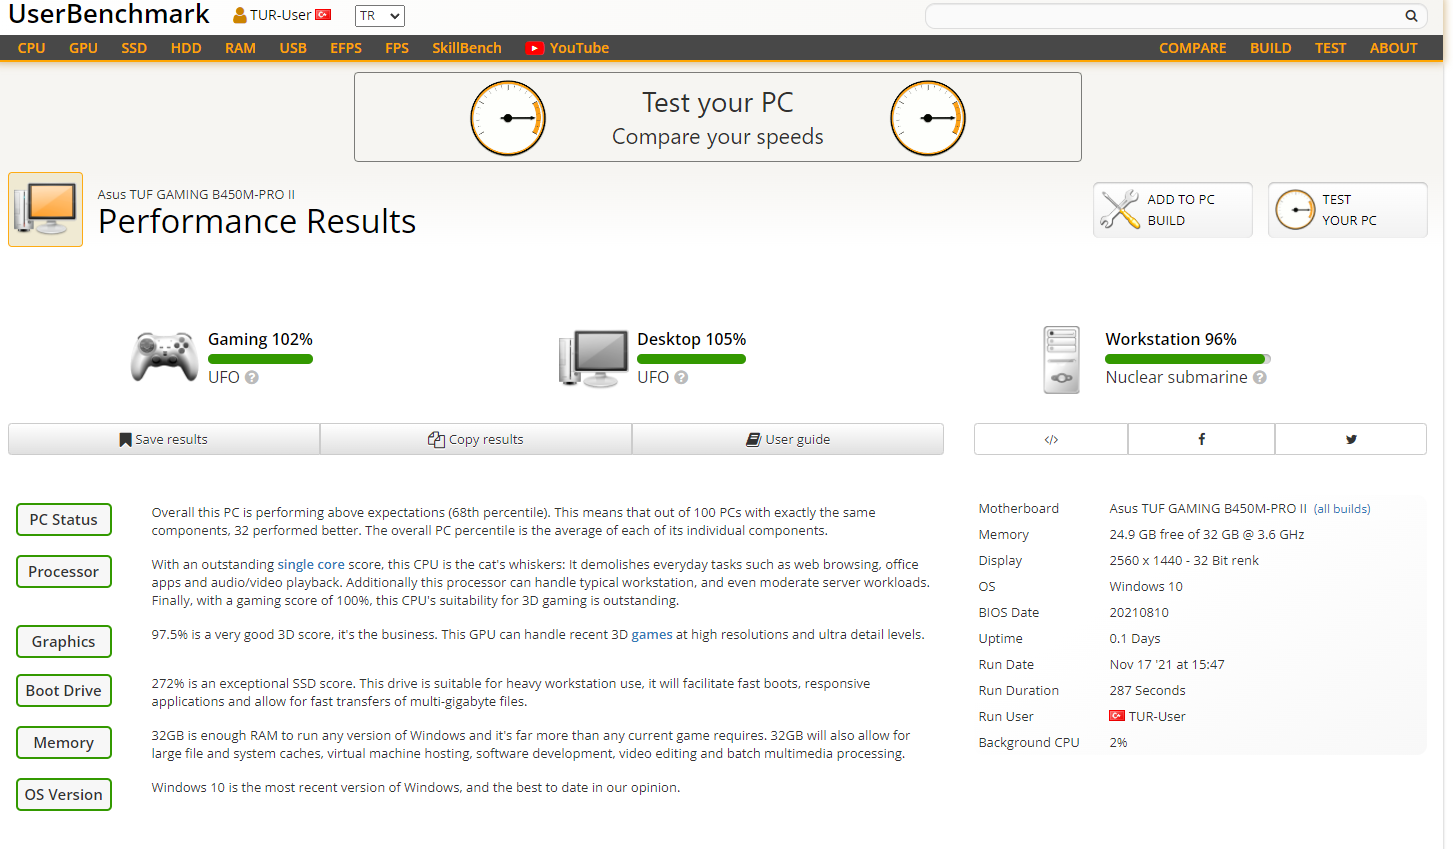Open the ABOUT page
The height and width of the screenshot is (849, 1453).
pos(1394,48)
